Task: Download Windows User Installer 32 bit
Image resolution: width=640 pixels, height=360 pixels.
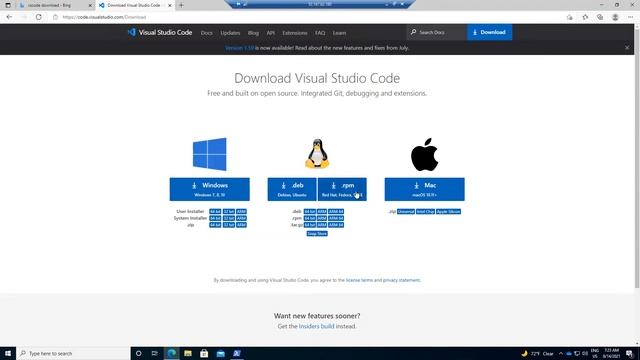Action: tap(229, 211)
